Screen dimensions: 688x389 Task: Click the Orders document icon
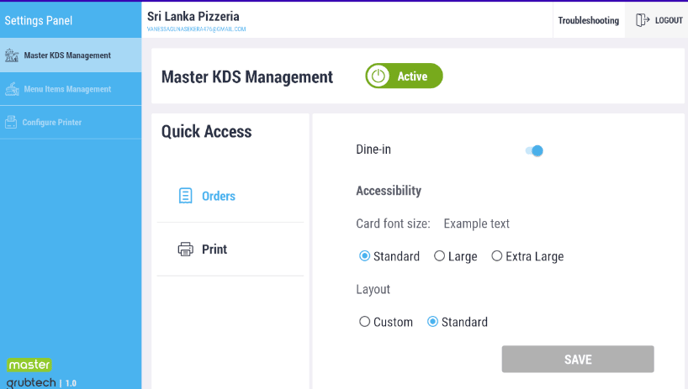point(186,196)
